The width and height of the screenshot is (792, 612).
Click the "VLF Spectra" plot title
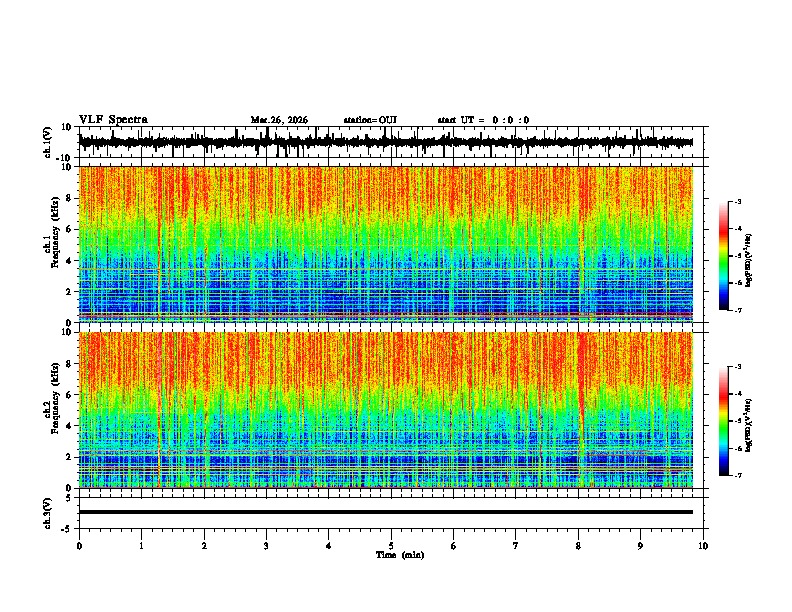[113, 120]
